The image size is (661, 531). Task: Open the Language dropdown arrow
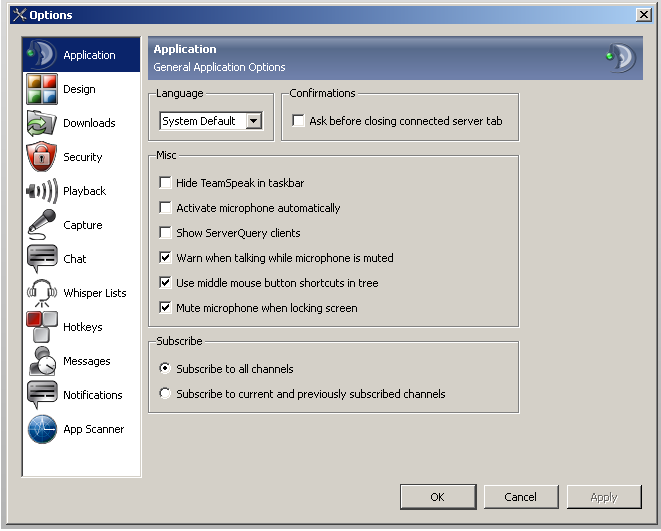253,121
